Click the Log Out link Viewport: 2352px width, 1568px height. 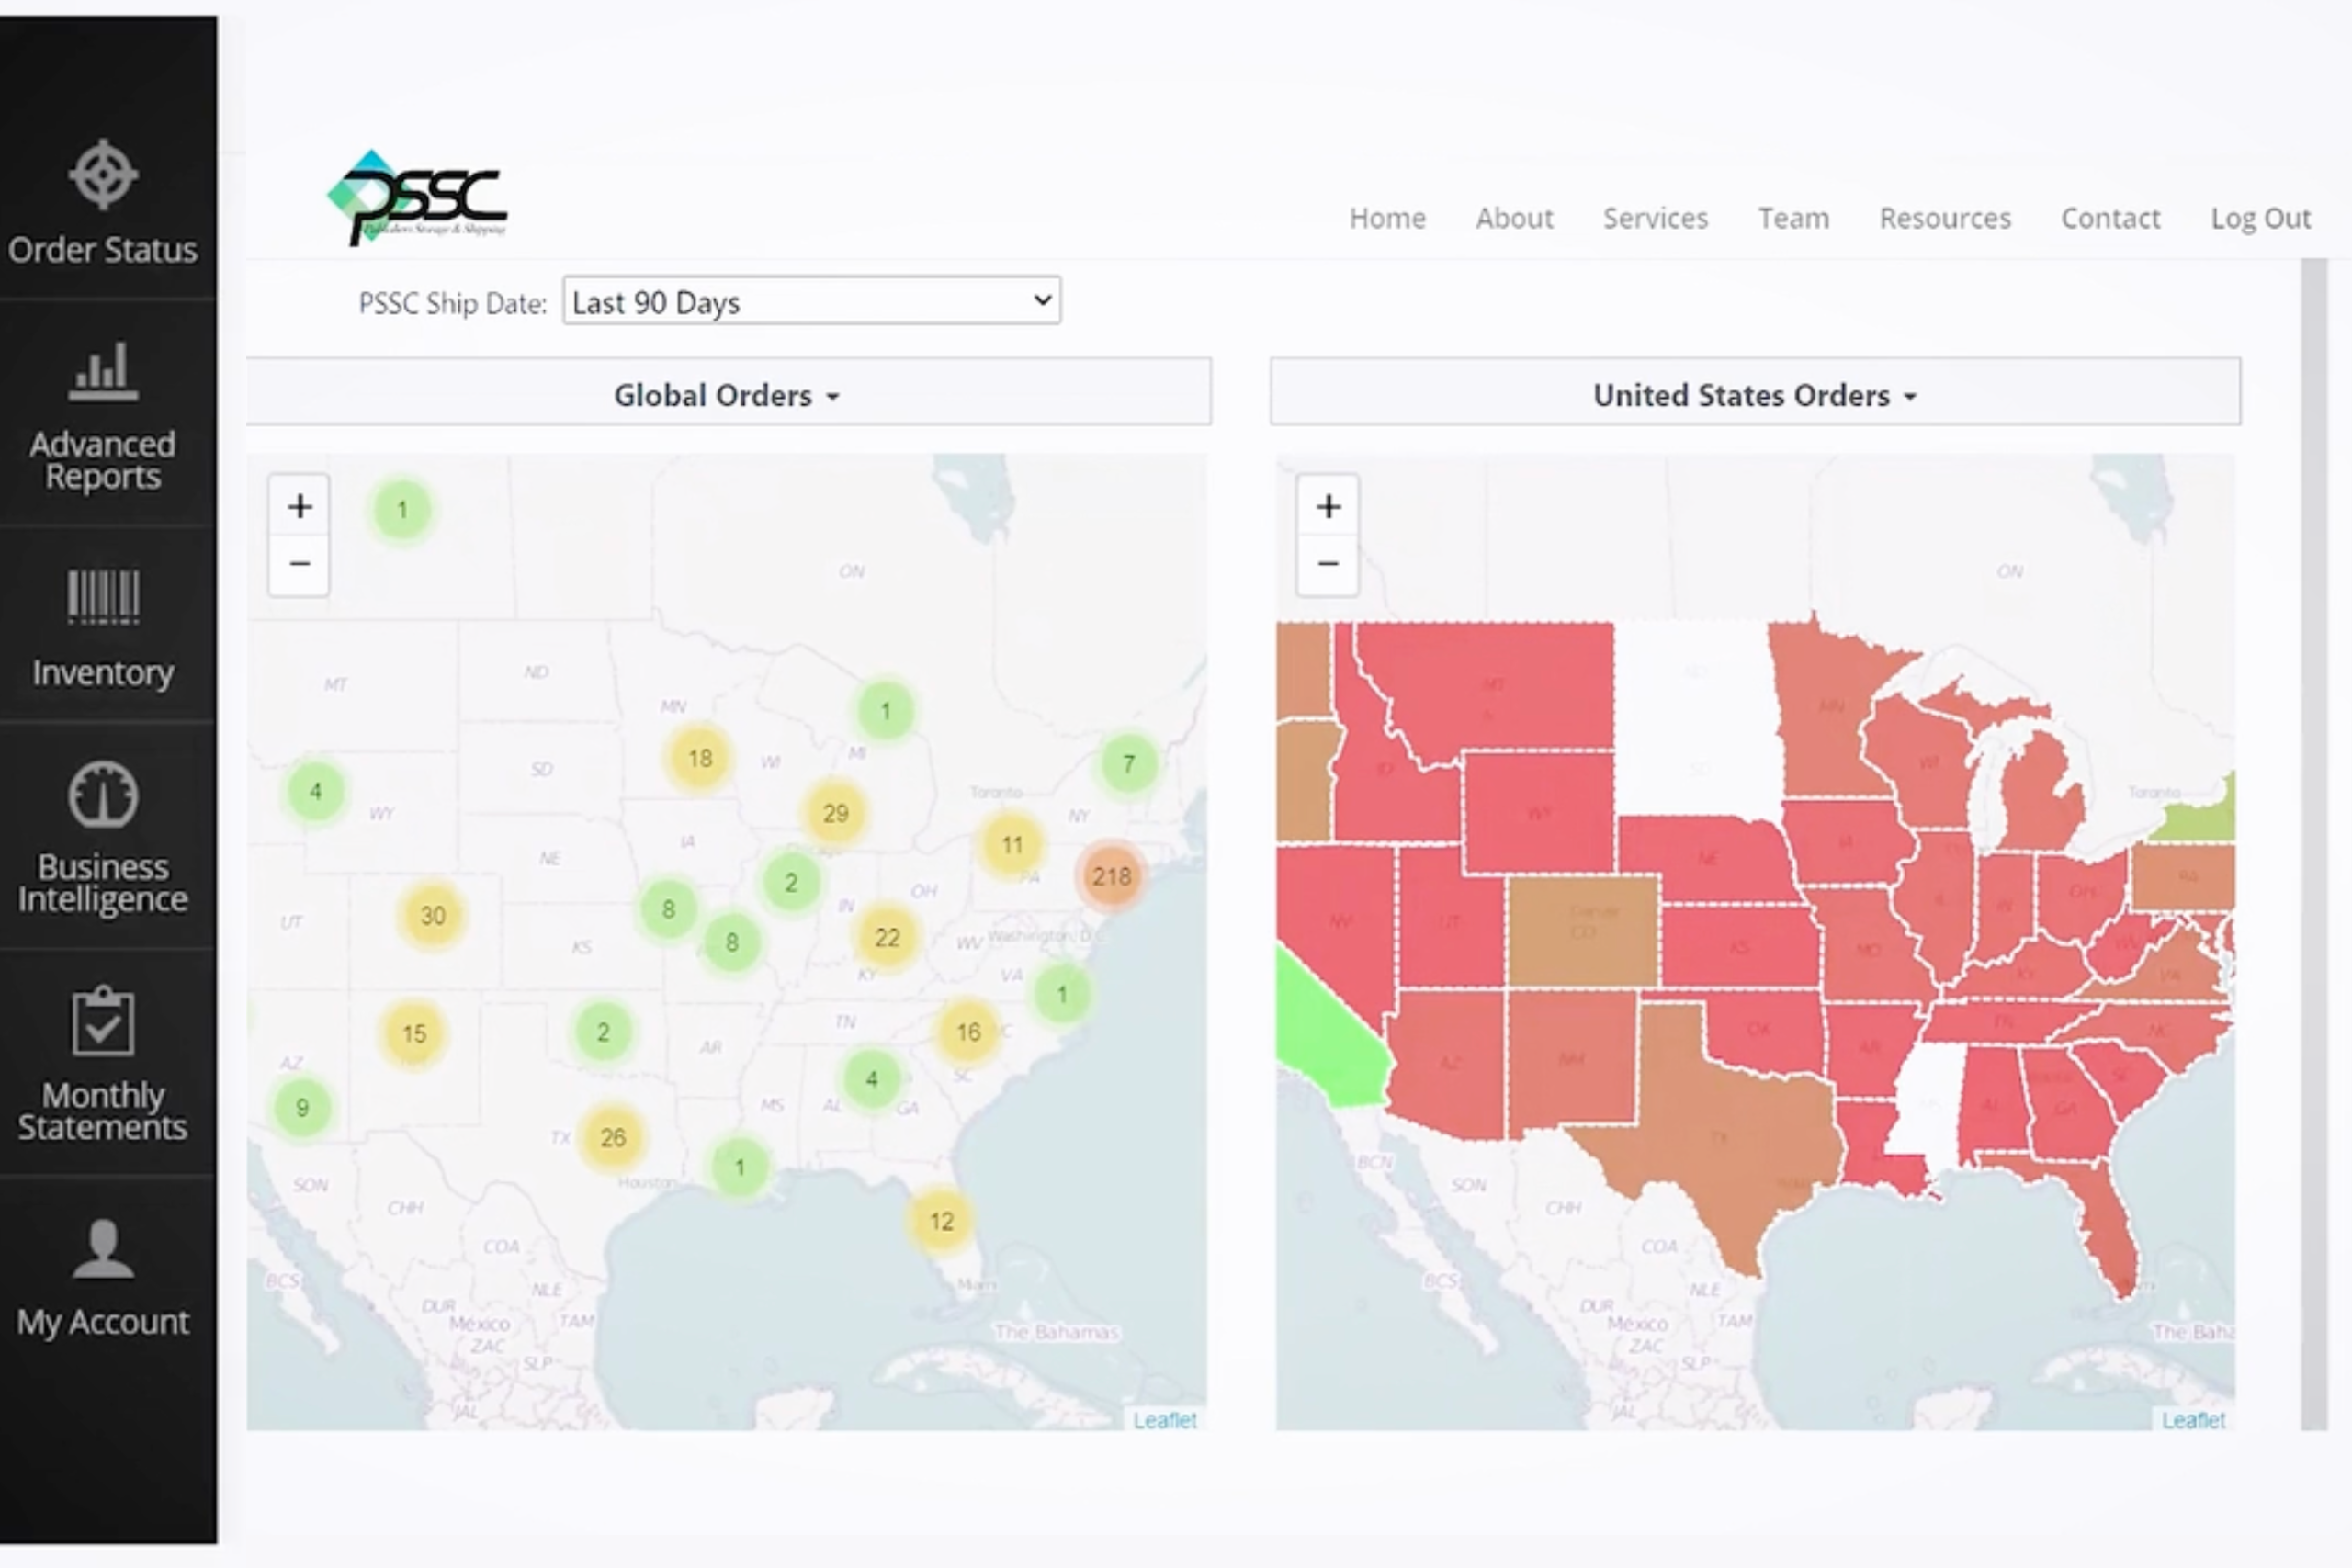tap(2260, 218)
